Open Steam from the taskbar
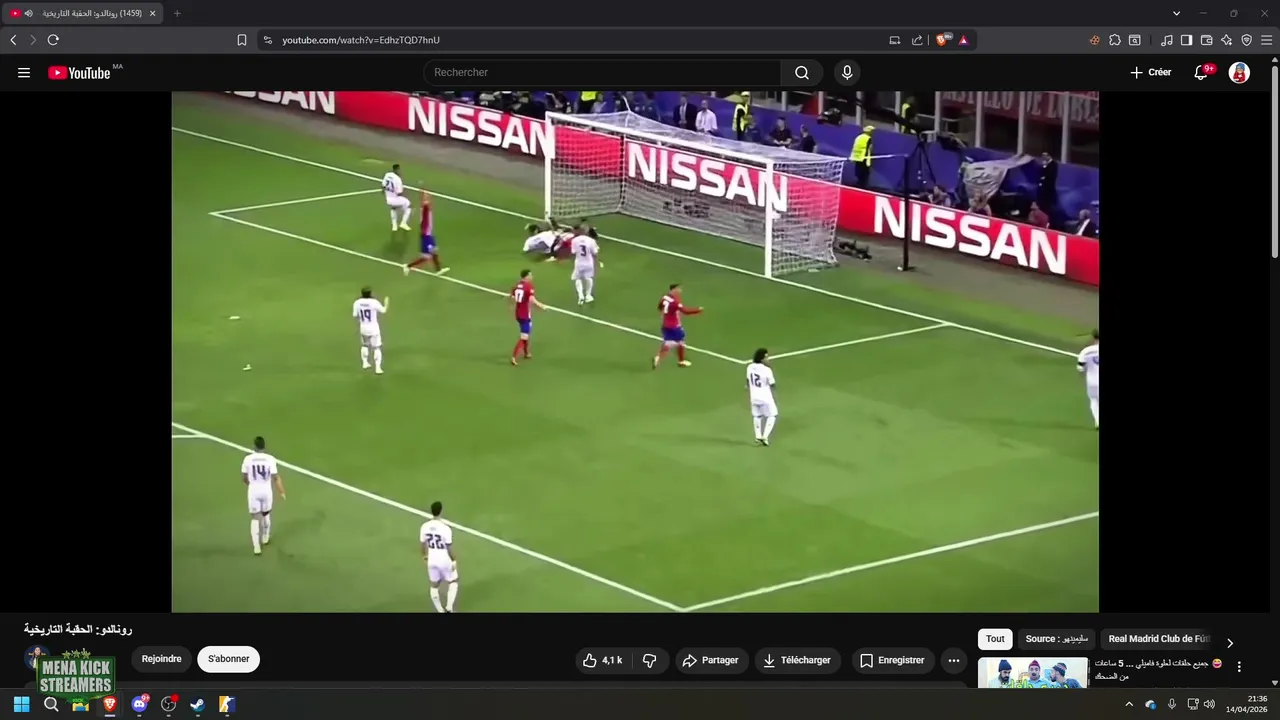This screenshot has height=720, width=1280. pos(198,704)
